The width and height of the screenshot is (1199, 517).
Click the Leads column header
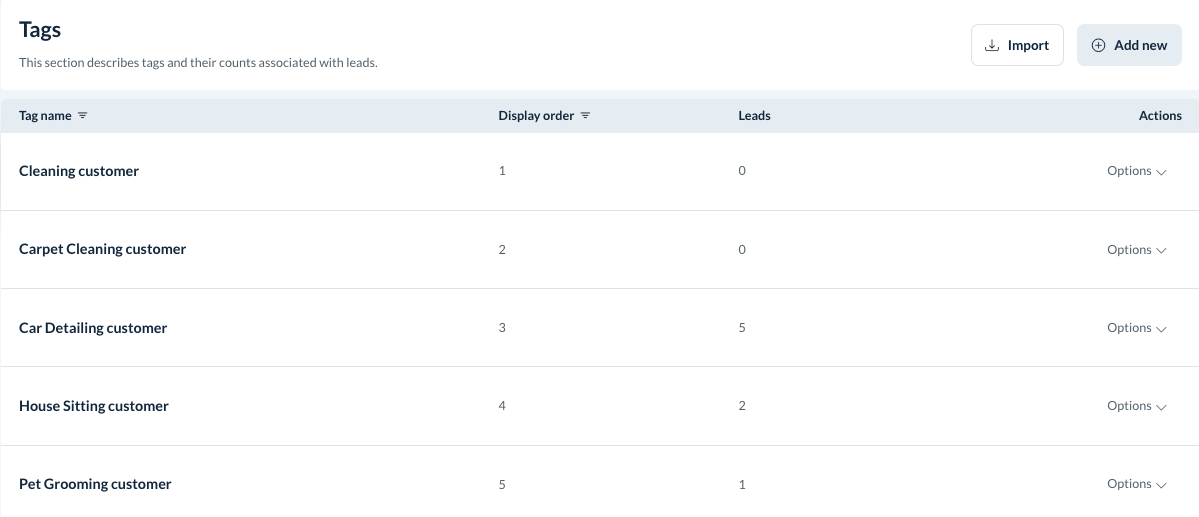click(x=754, y=116)
